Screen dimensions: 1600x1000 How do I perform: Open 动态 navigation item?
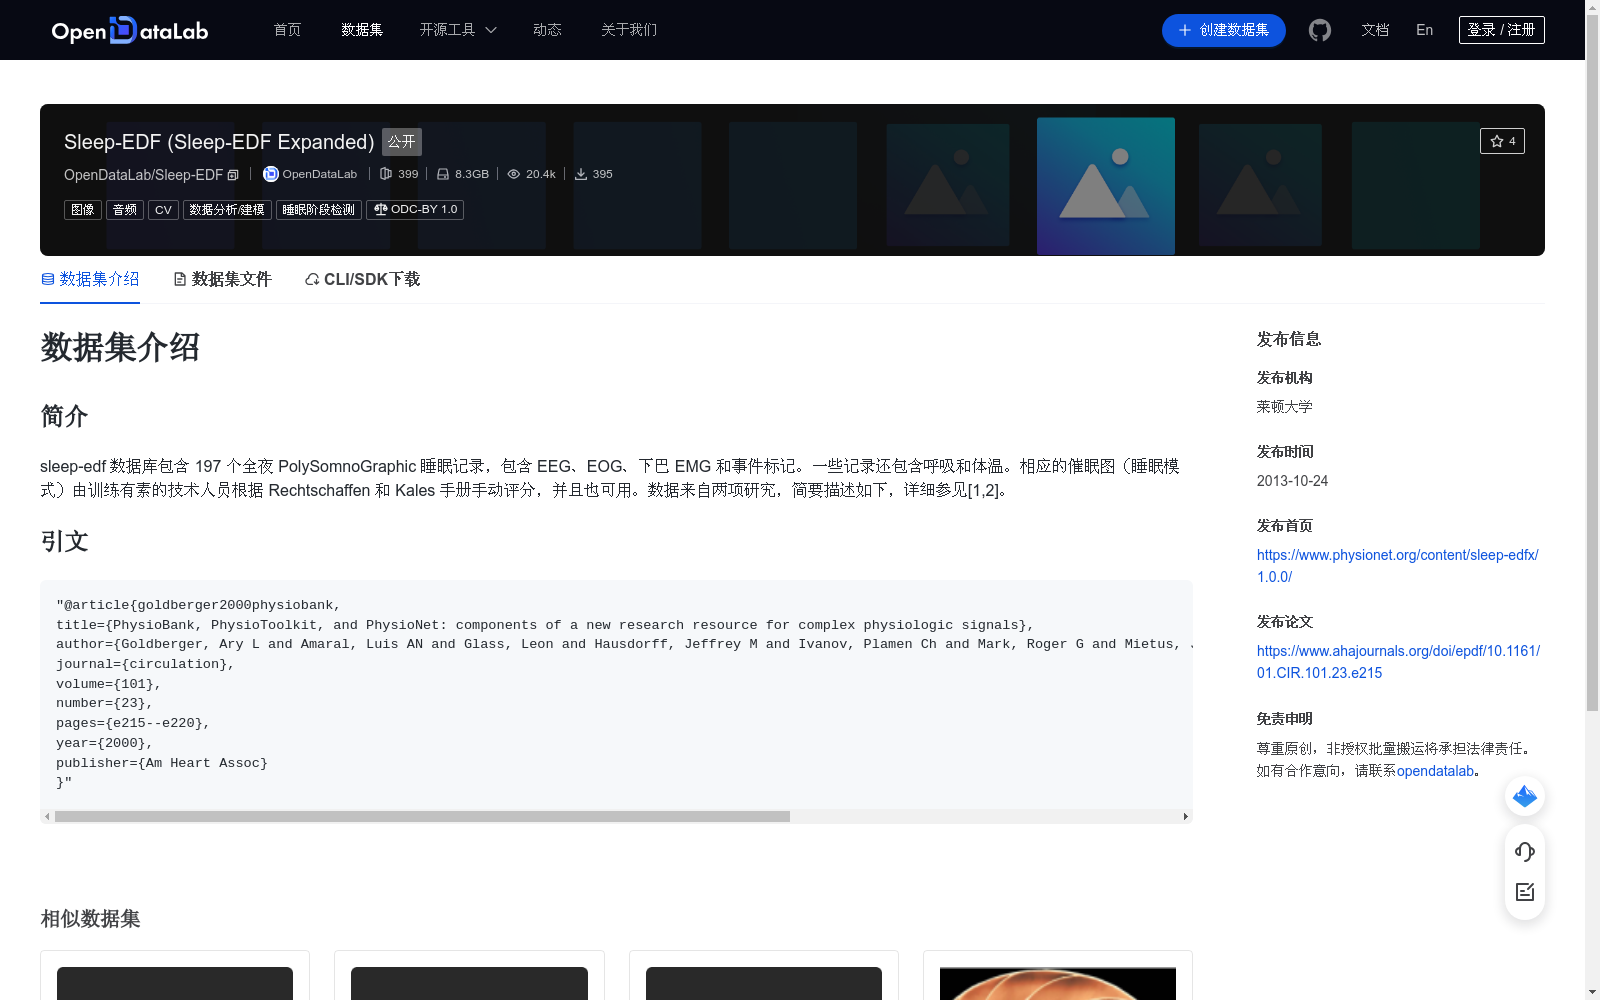[547, 30]
